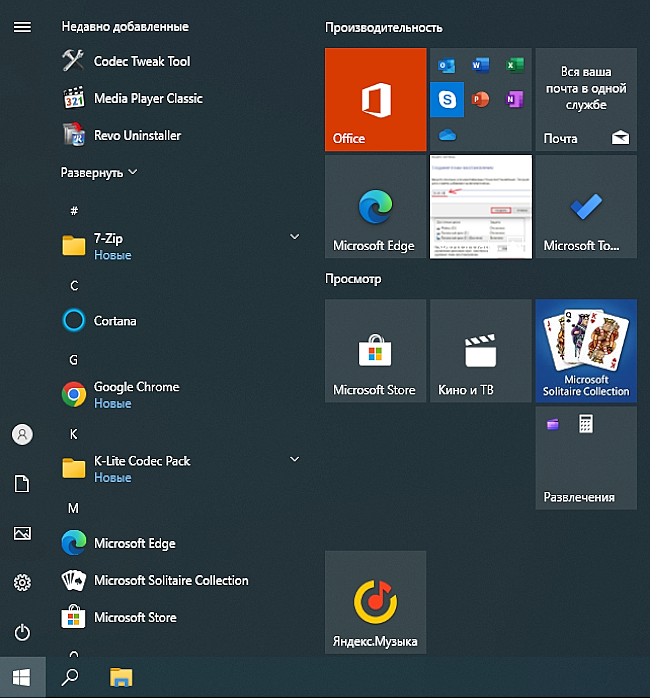Open OneDrive from the Office group tile

[x=447, y=134]
